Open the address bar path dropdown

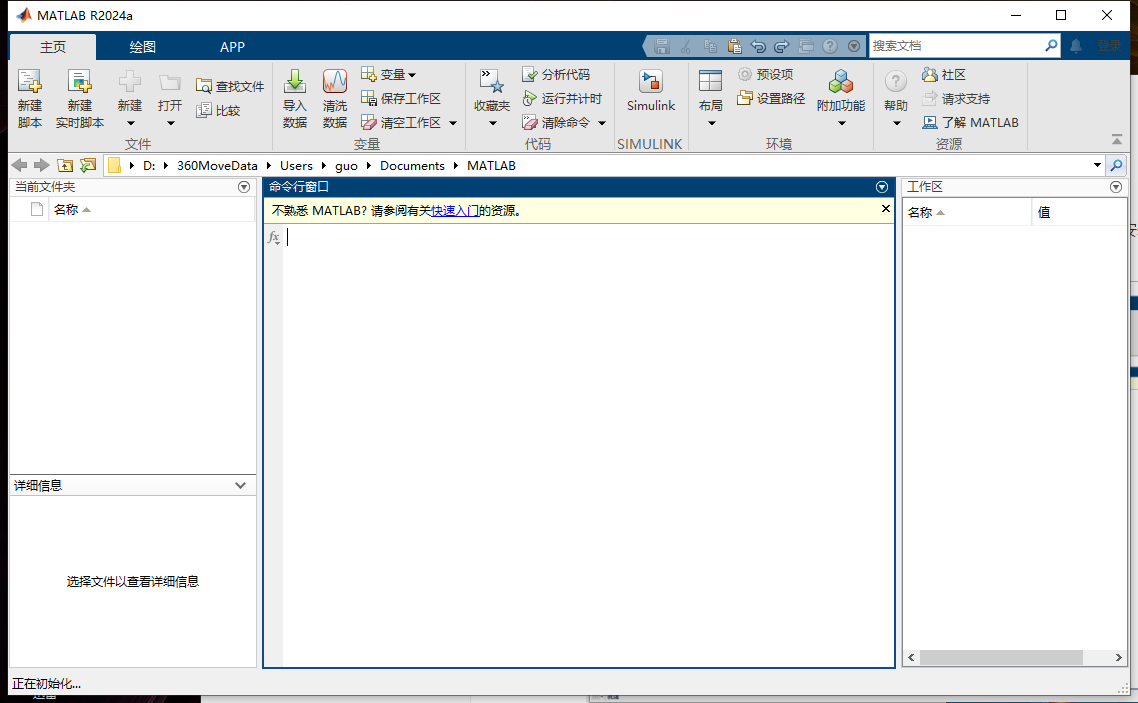tap(1097, 165)
